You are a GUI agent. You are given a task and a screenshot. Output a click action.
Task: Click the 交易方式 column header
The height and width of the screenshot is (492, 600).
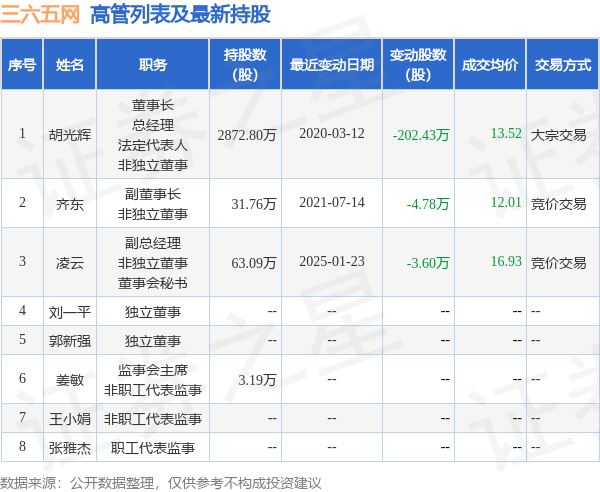click(x=563, y=64)
